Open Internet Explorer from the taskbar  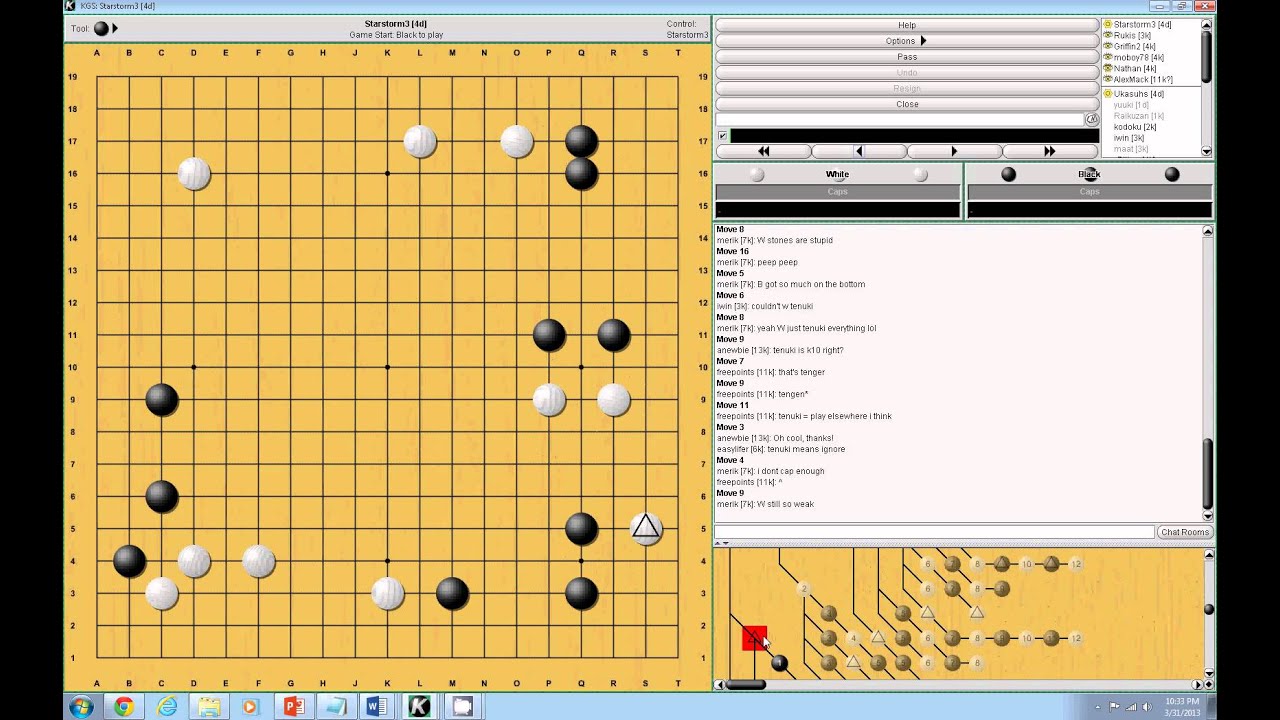click(x=166, y=707)
